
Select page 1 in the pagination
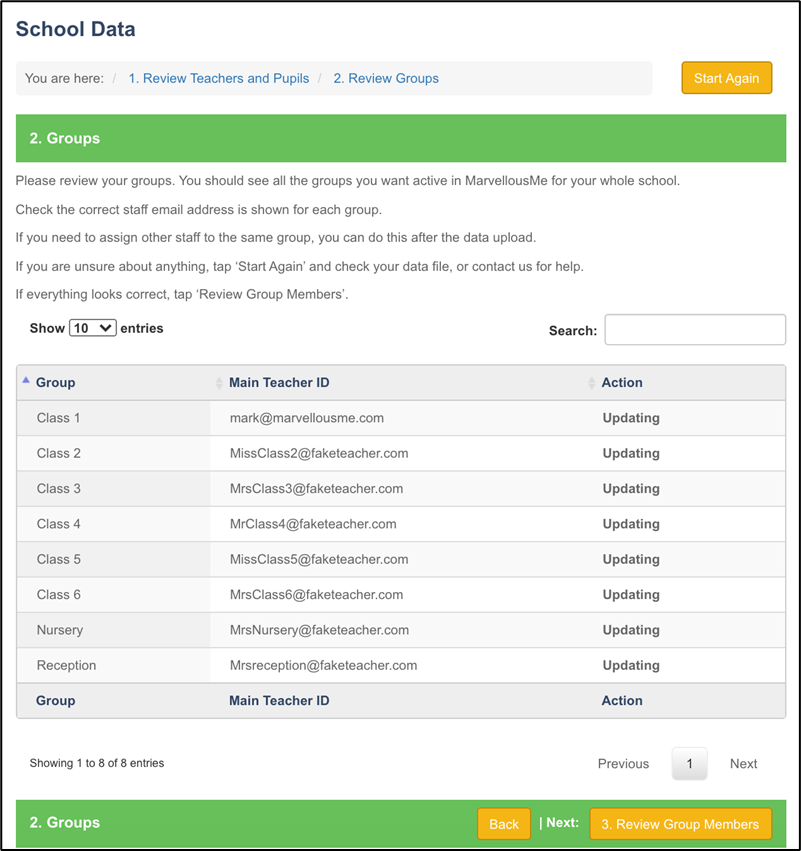tap(689, 763)
